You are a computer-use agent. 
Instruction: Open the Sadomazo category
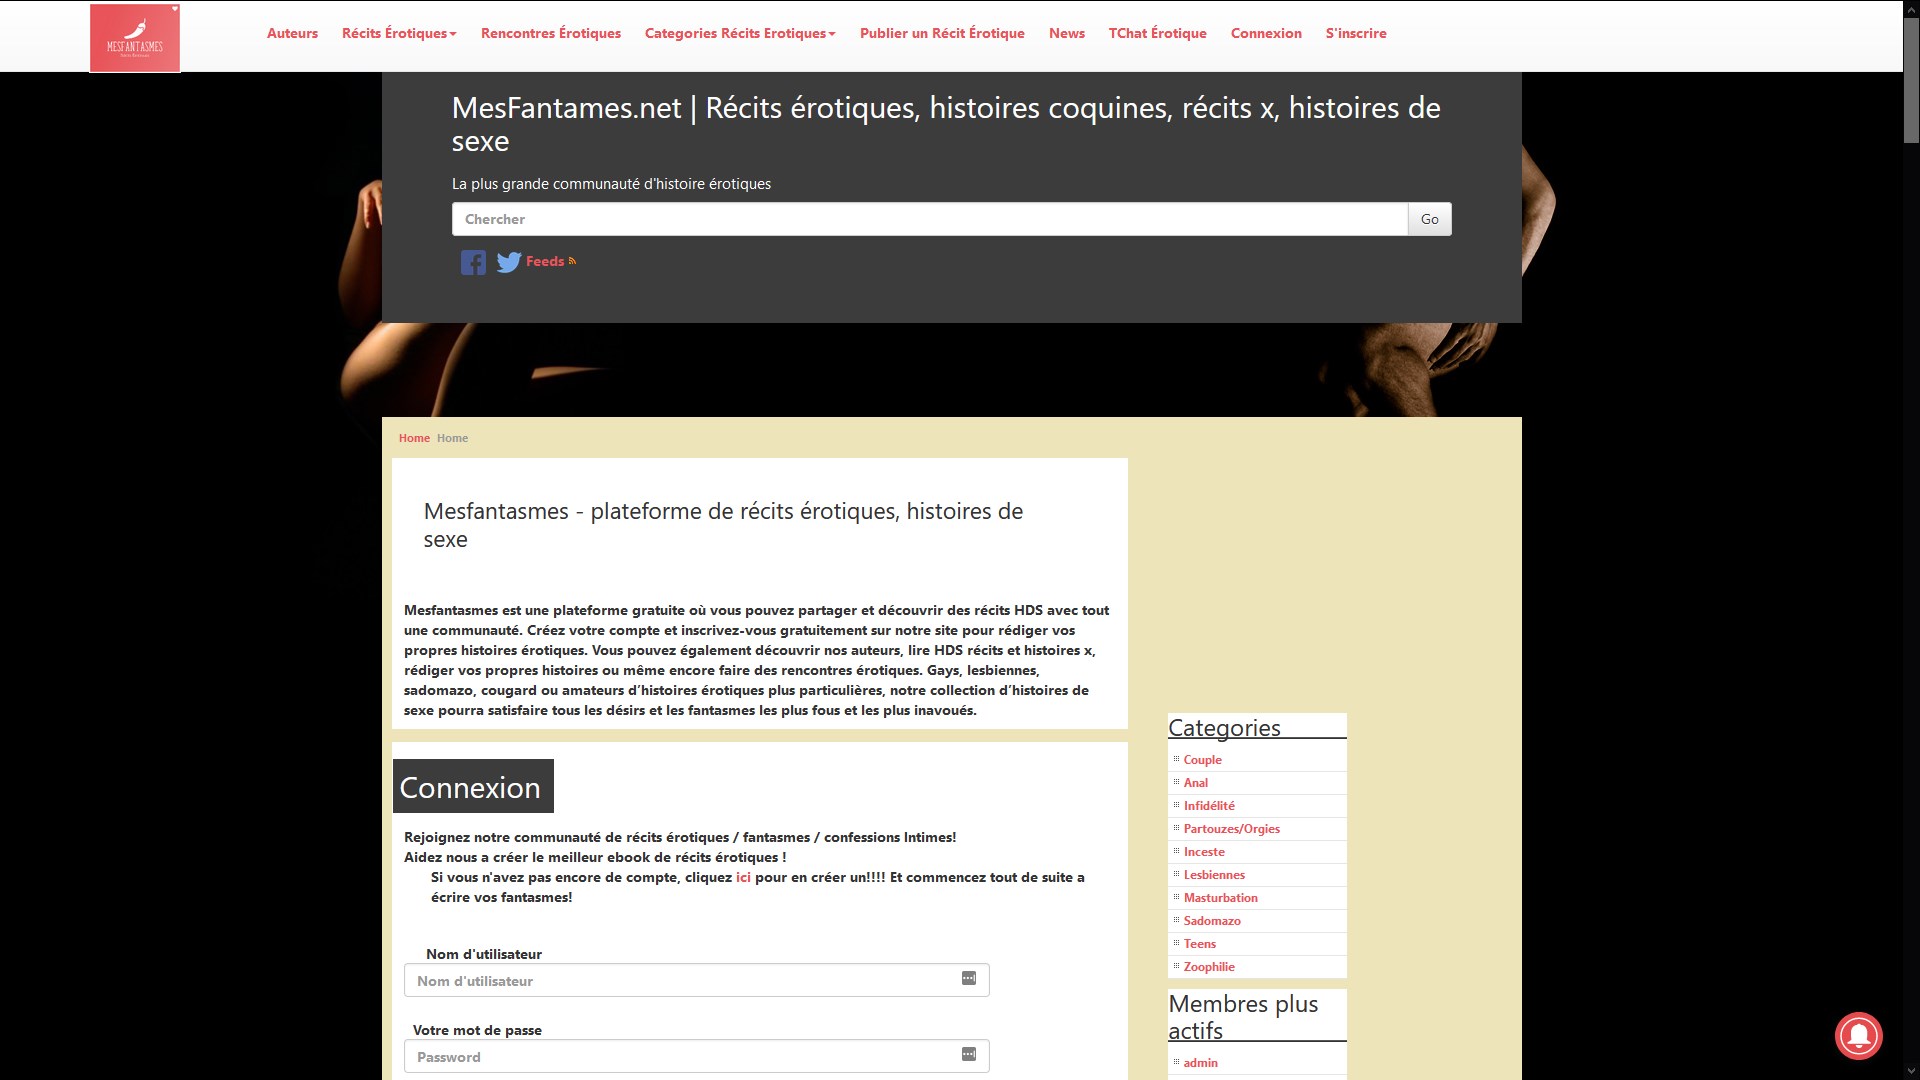1212,921
